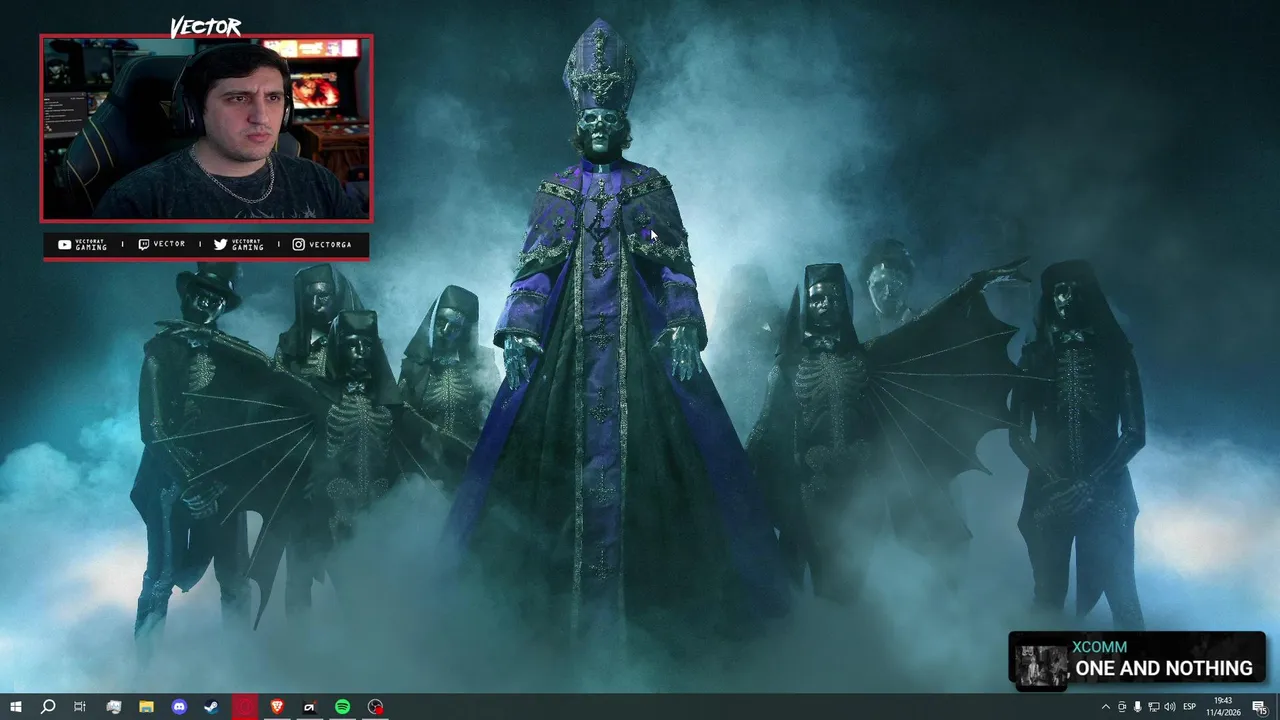
Task: Open the notification center with 15 badge
Action: [x=1259, y=707]
